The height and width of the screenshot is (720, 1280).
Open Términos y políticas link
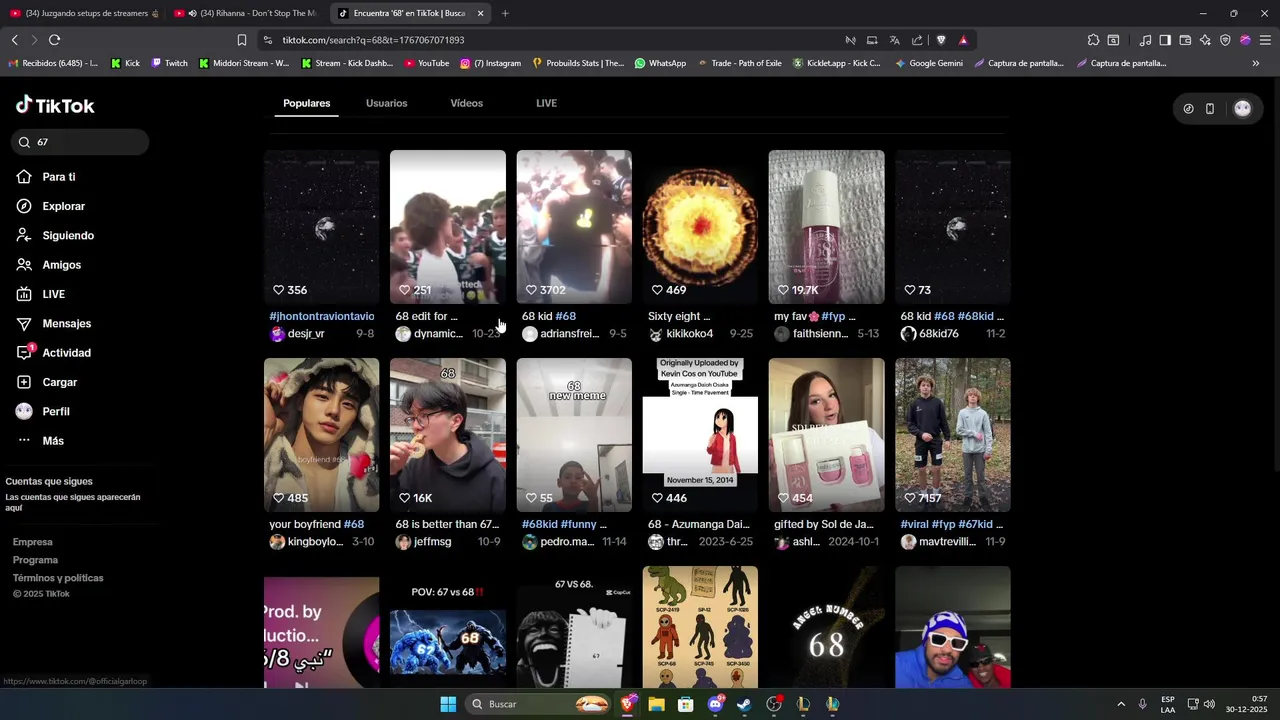point(58,578)
